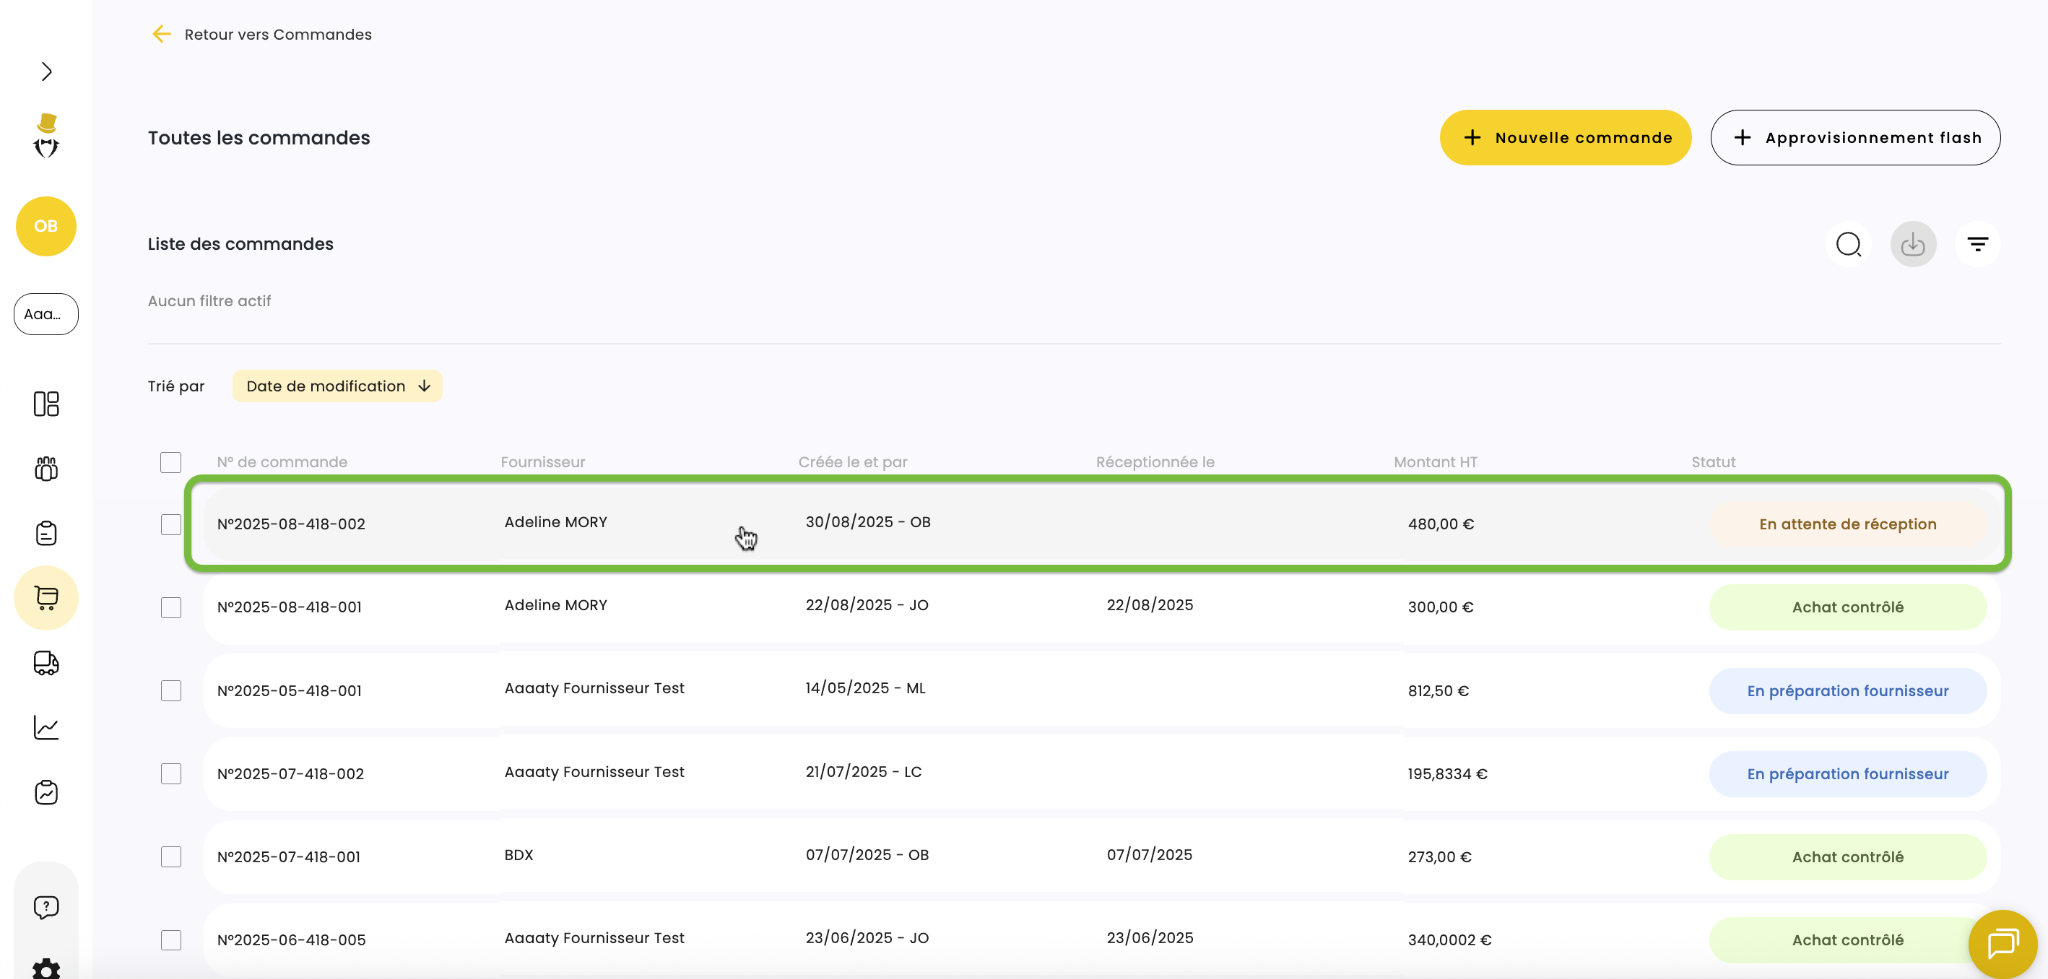Select checkbox for order N°2025-05-418-001
The image size is (2048, 979).
pyautogui.click(x=171, y=691)
